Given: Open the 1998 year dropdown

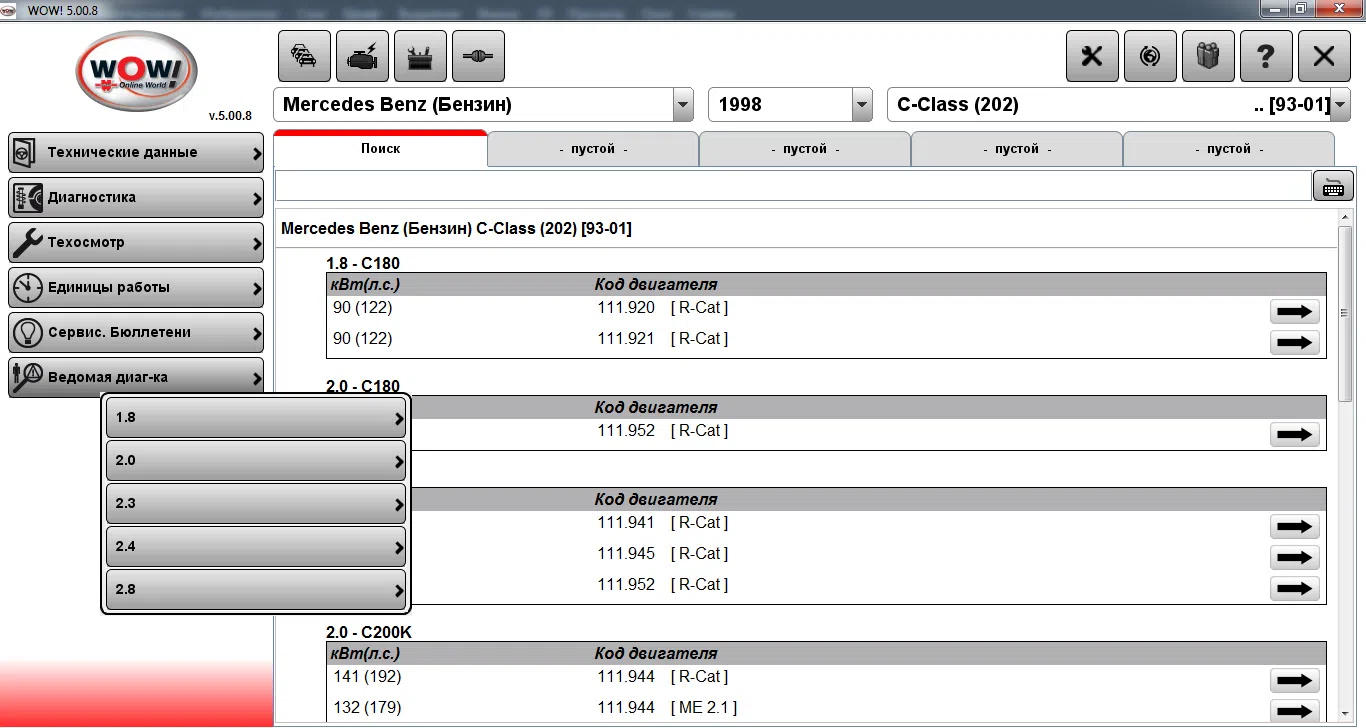Looking at the screenshot, I should (x=860, y=104).
